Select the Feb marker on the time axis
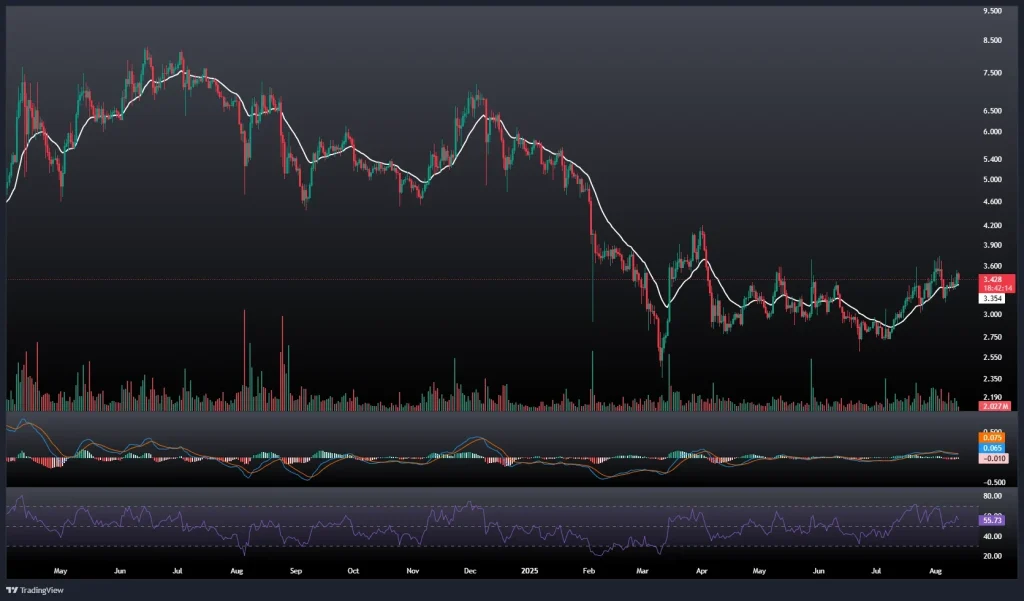1024x601 pixels. [588, 572]
